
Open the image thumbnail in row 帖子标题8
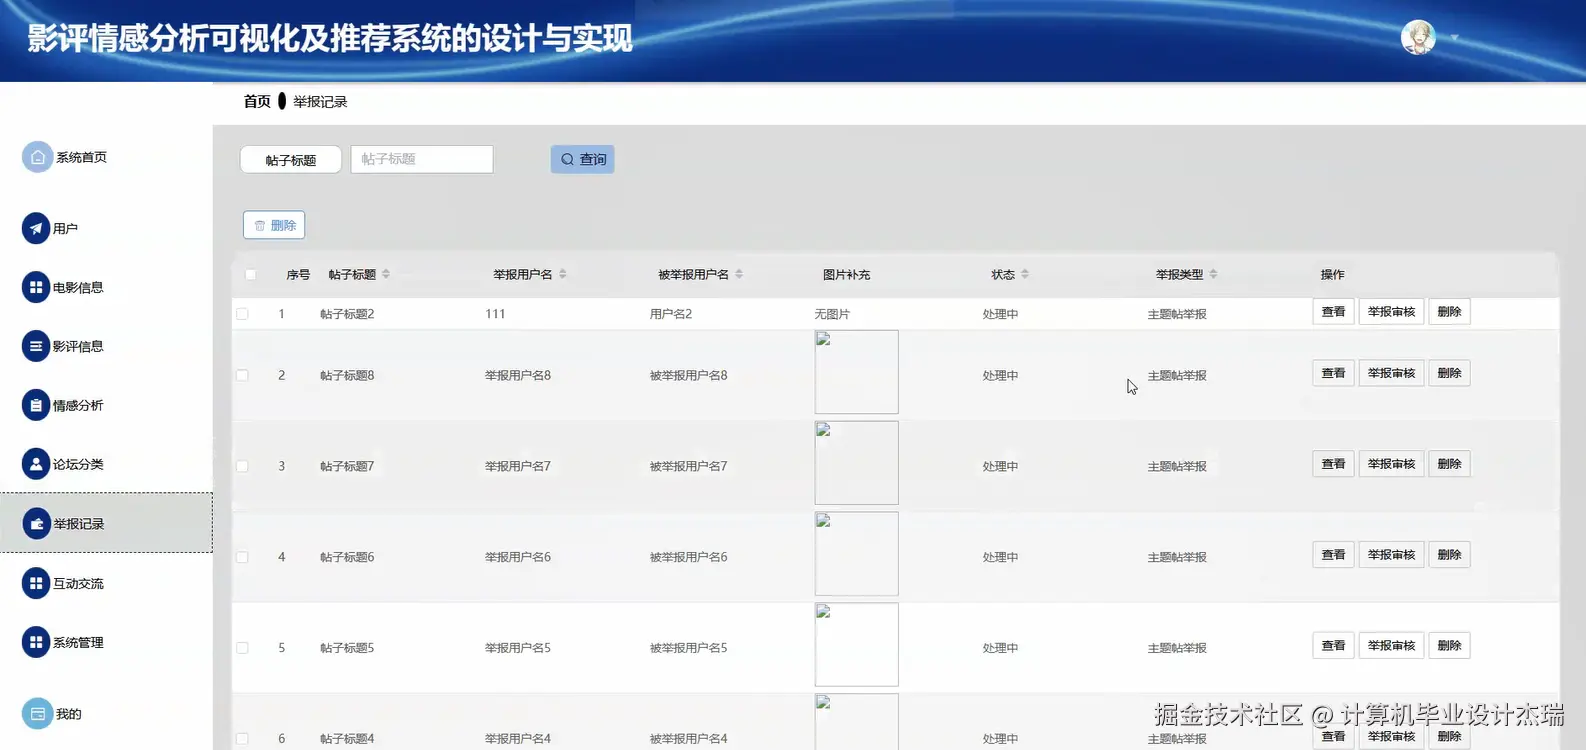point(856,372)
